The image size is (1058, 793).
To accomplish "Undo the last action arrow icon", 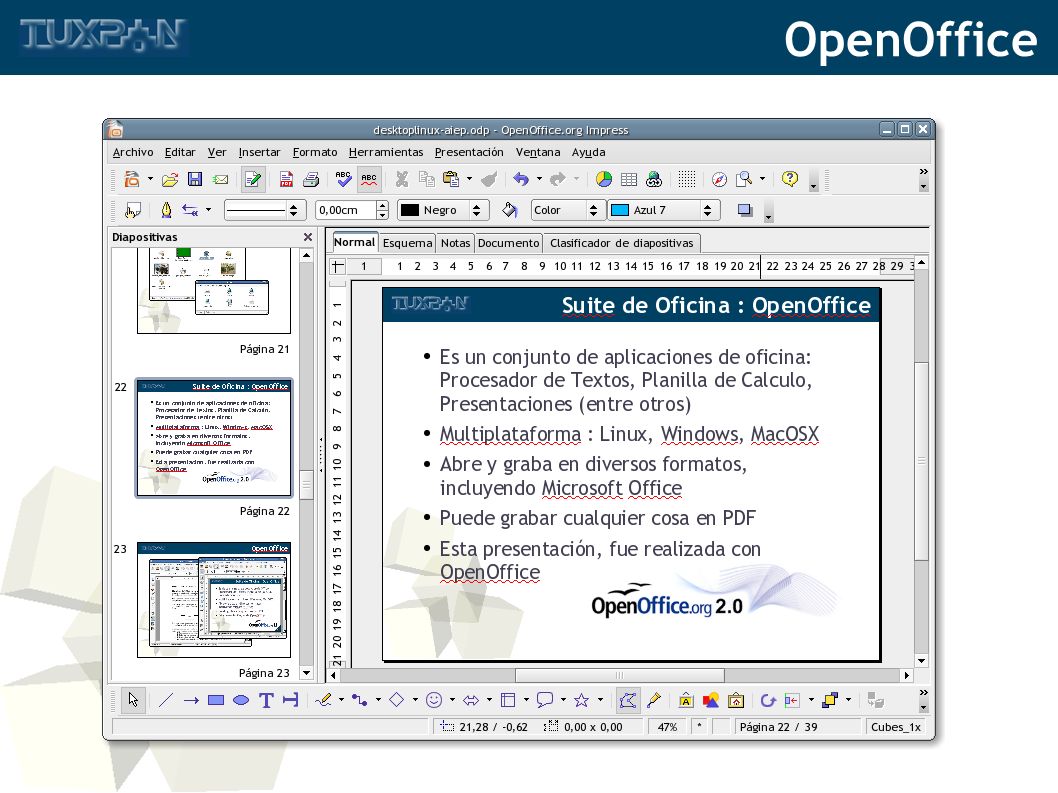I will coord(521,179).
